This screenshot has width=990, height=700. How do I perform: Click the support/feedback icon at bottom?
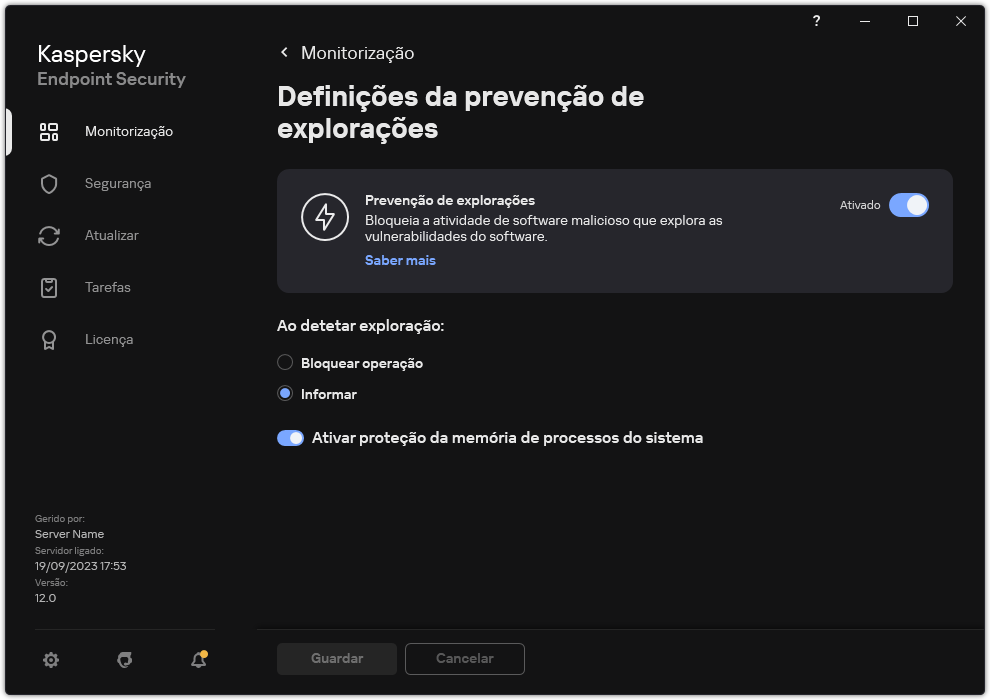coord(124,660)
